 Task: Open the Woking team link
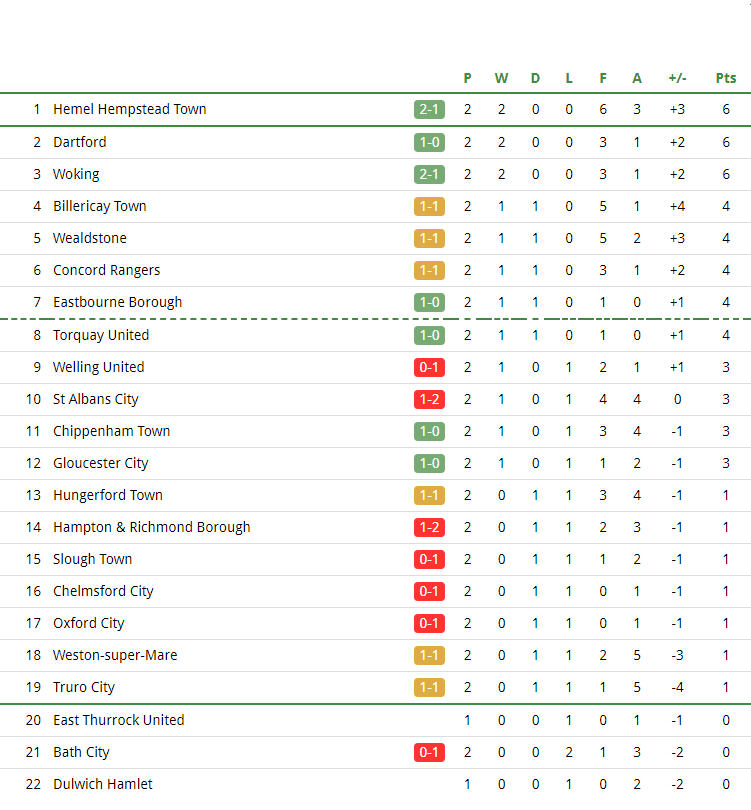tap(76, 175)
